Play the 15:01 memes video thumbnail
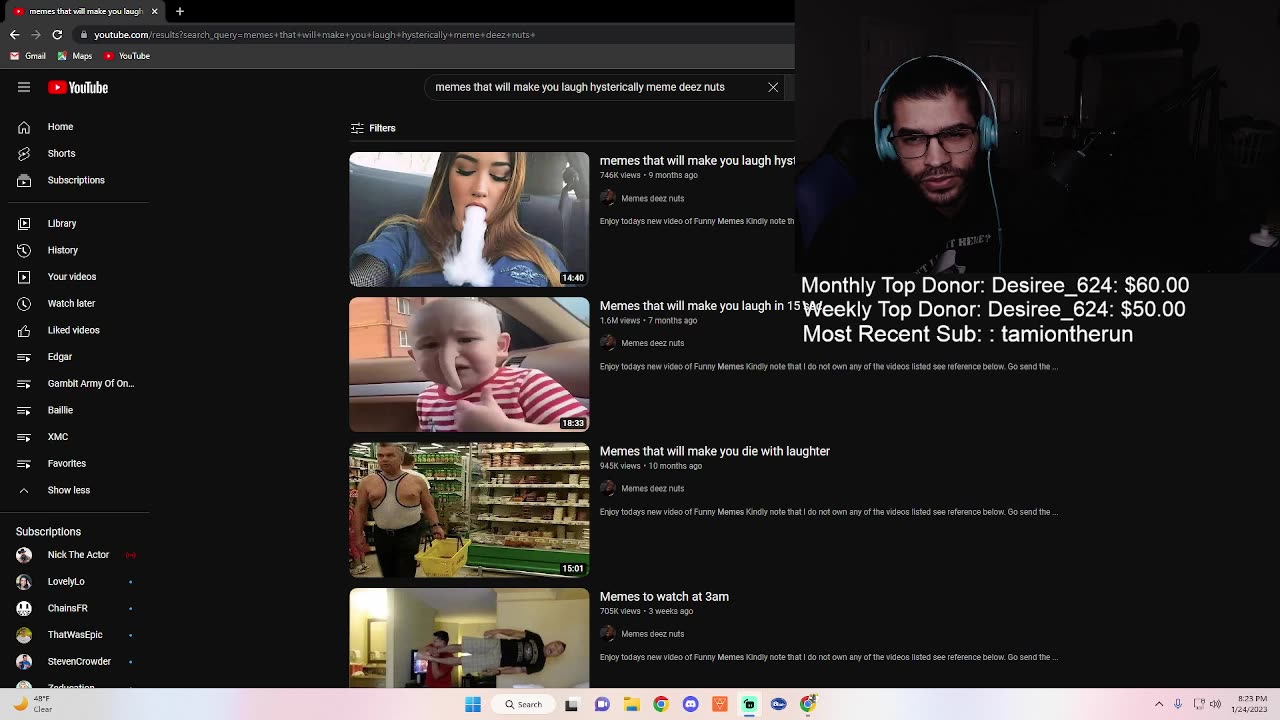 click(x=469, y=510)
